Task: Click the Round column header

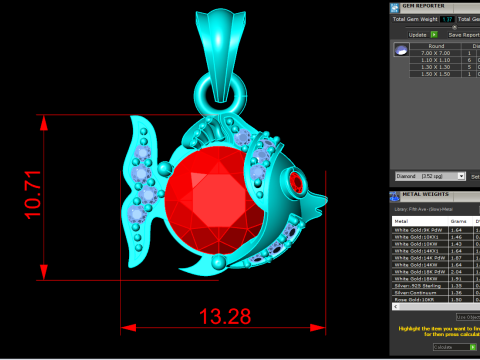Action: [x=436, y=46]
